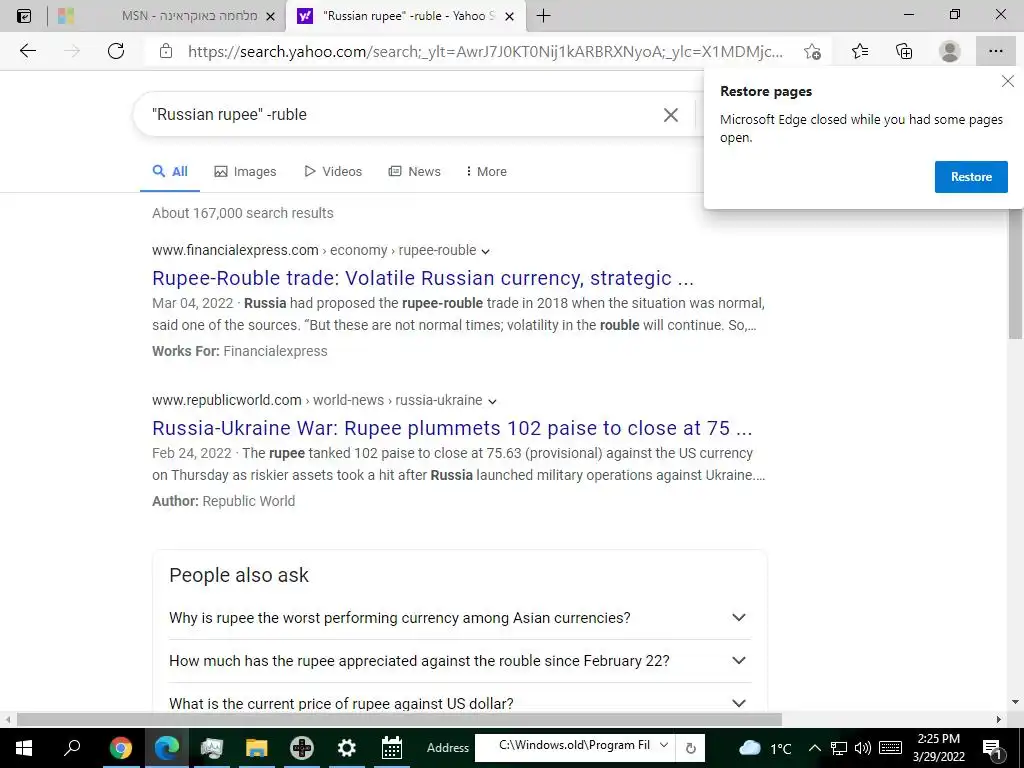Expand "Why is rupee the worst performing" question

(460, 618)
